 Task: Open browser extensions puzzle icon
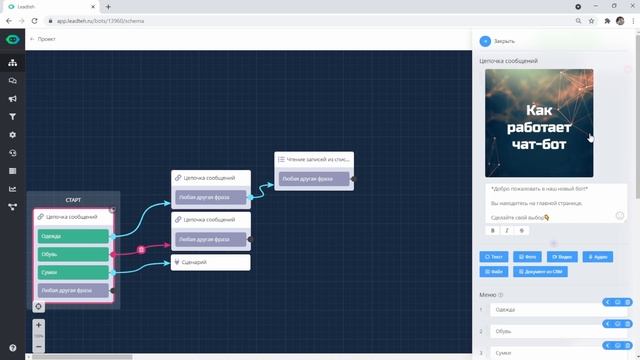607,21
